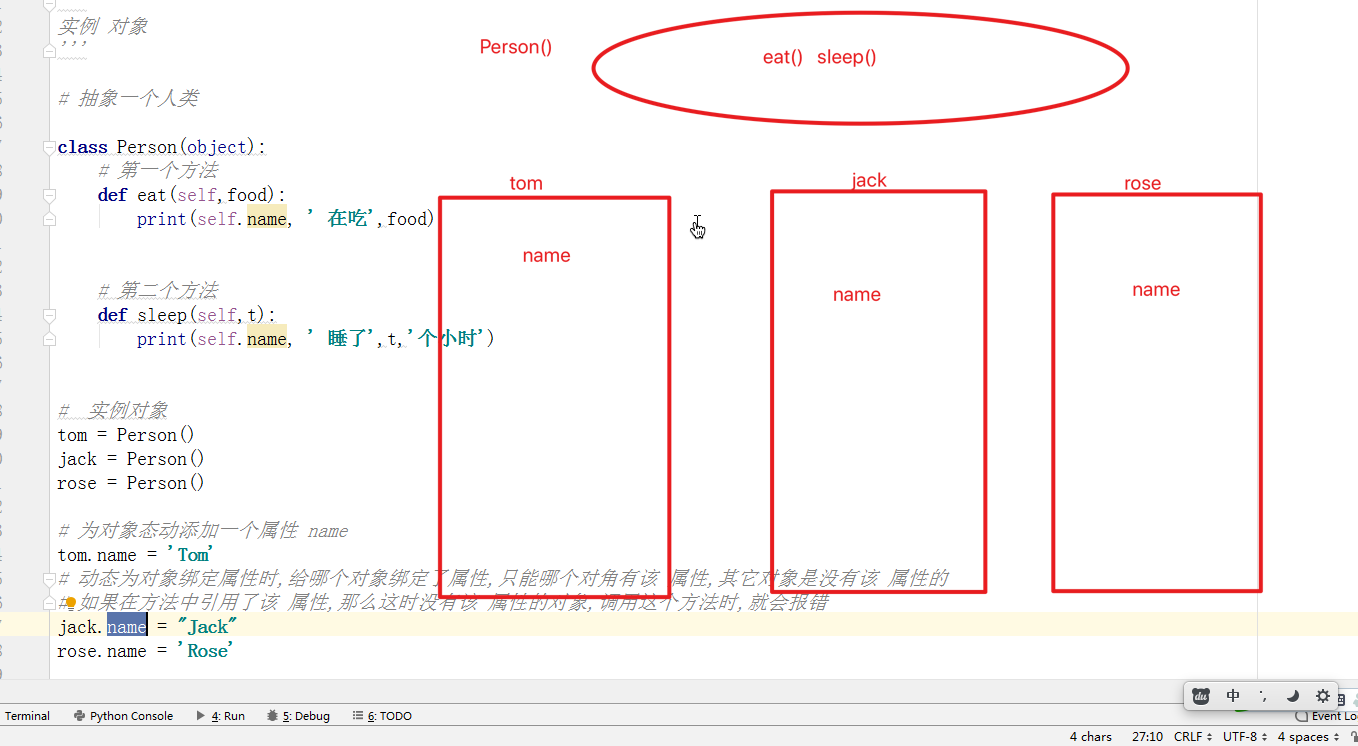Open the Debug tool window
This screenshot has width=1358, height=746.
click(298, 716)
